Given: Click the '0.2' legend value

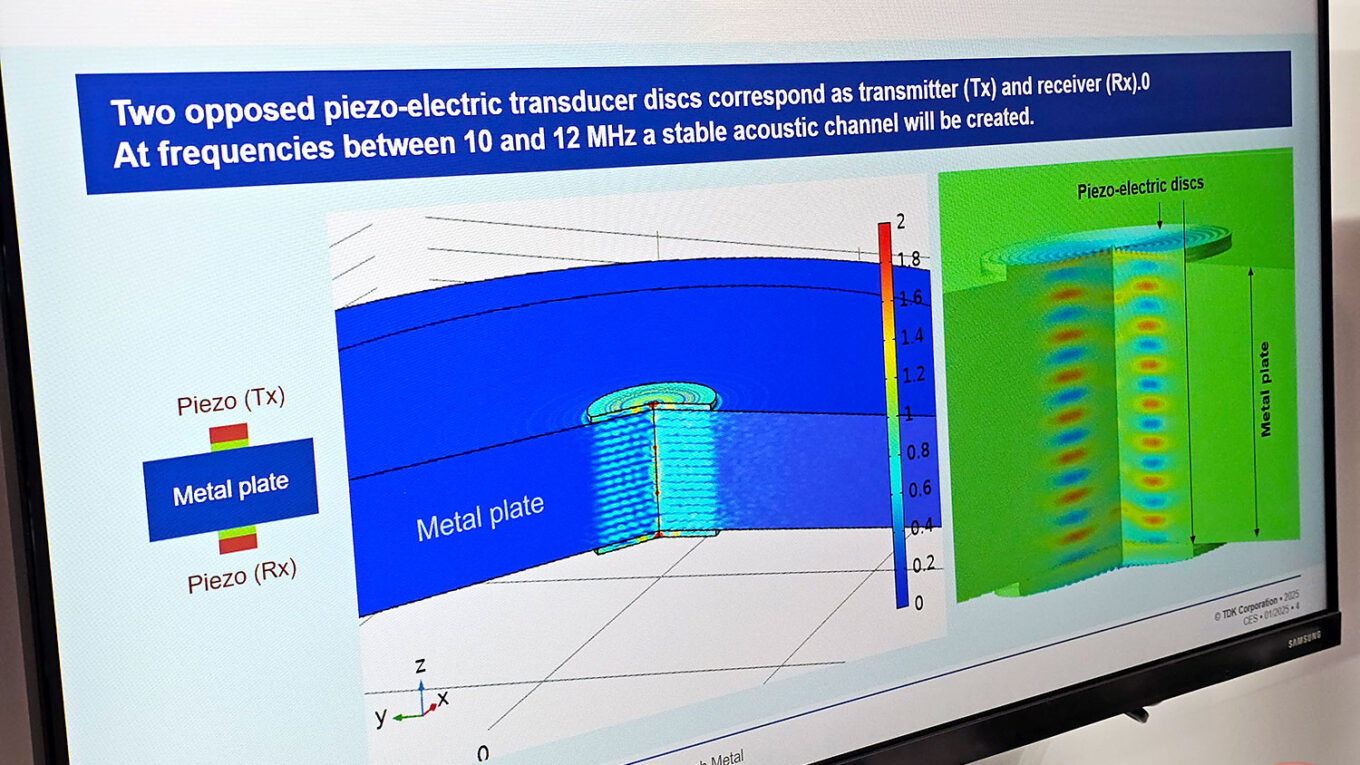Looking at the screenshot, I should click(x=922, y=564).
